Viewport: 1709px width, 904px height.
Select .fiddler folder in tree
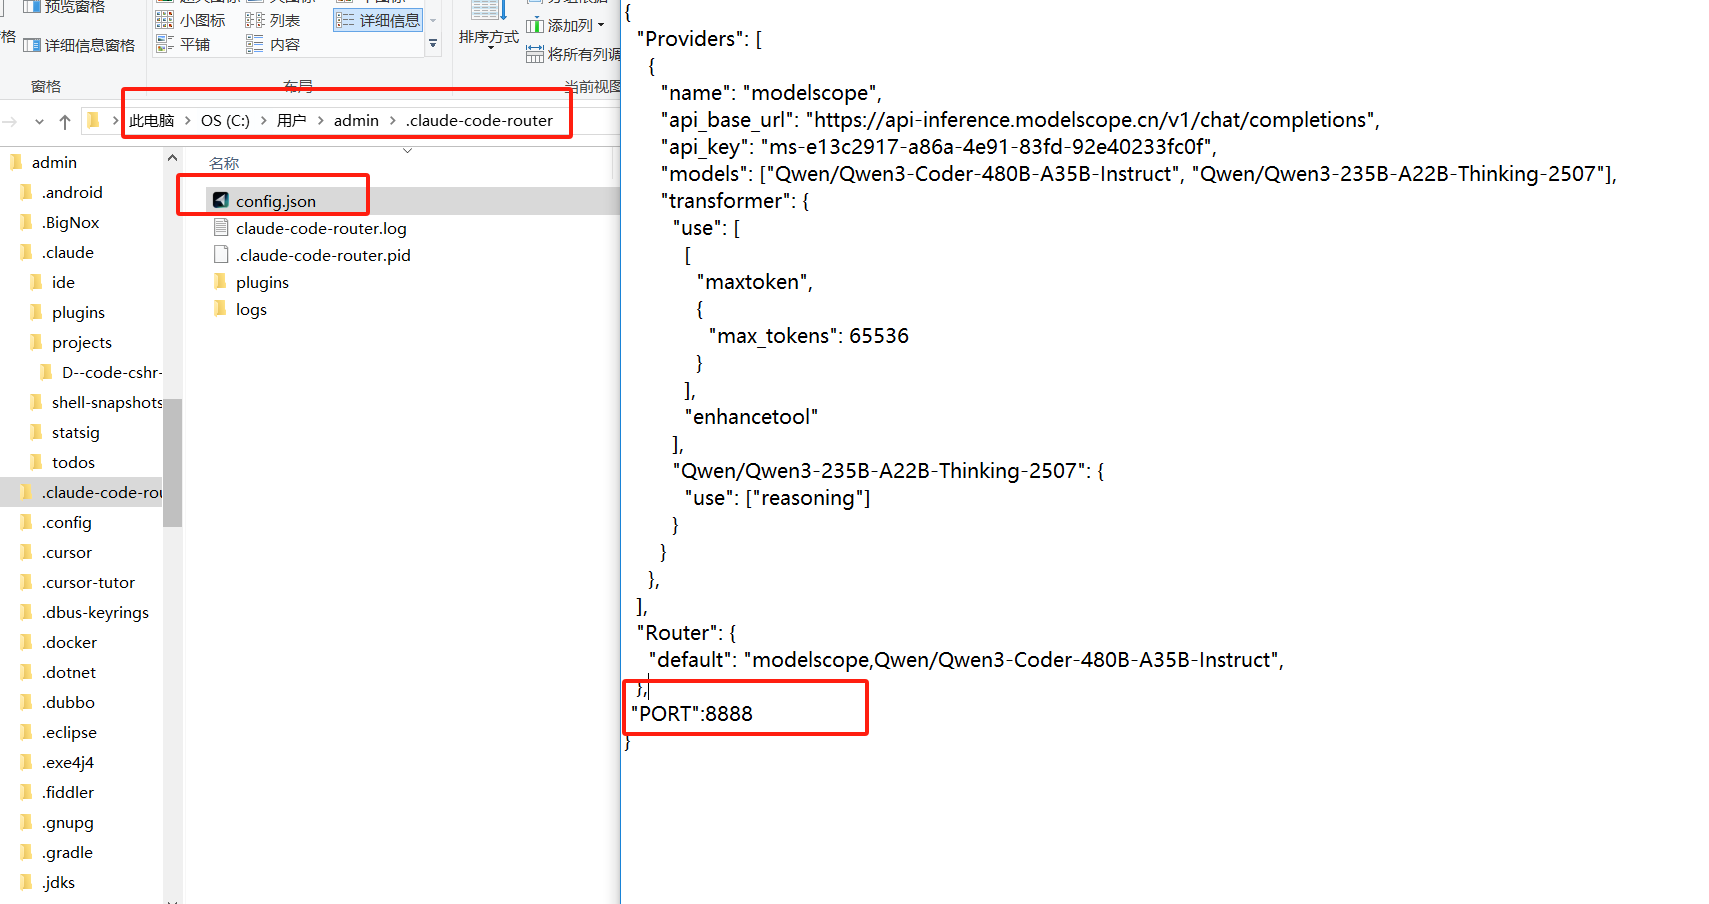tap(68, 792)
